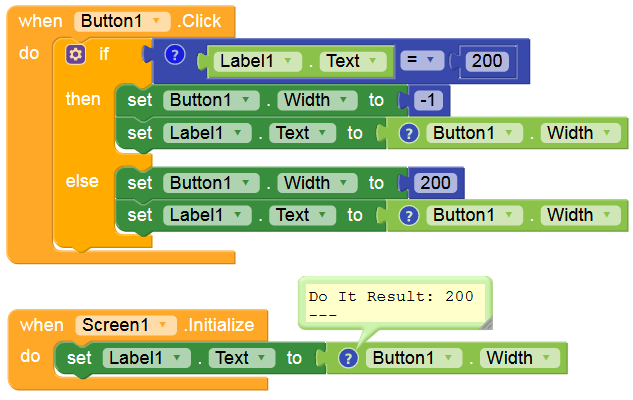633x400 pixels.
Task: Select the if block by clicking its 'else' label
Action: point(82,182)
